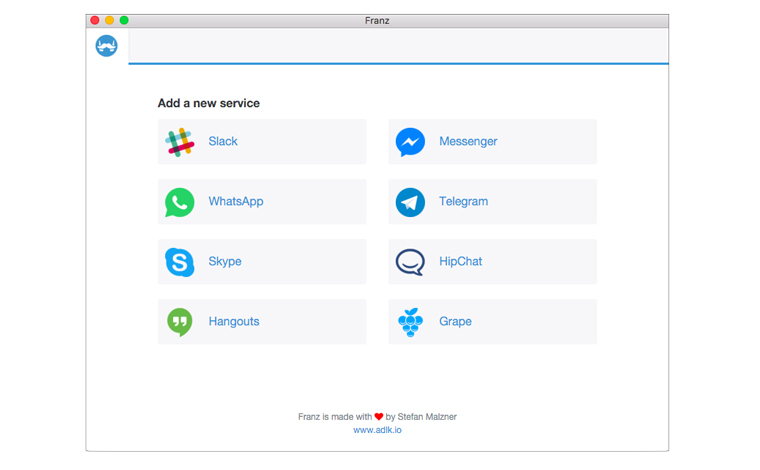The height and width of the screenshot is (470, 760).
Task: Add the Grape service by its label
Action: [x=455, y=322]
